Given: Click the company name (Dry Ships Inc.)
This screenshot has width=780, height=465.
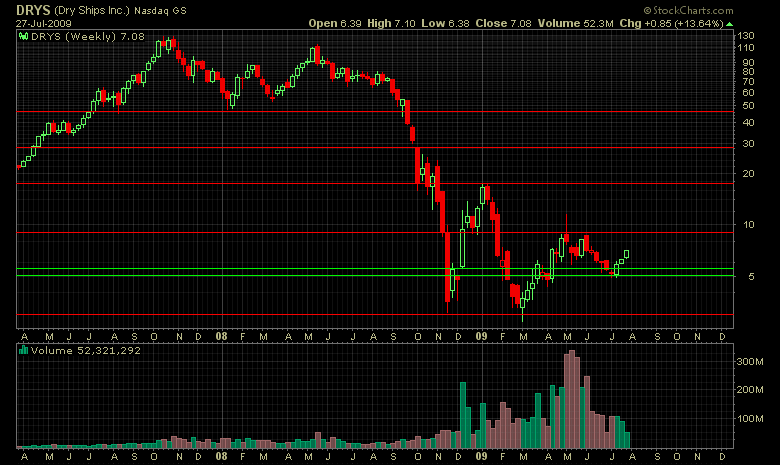Looking at the screenshot, I should pos(92,11).
